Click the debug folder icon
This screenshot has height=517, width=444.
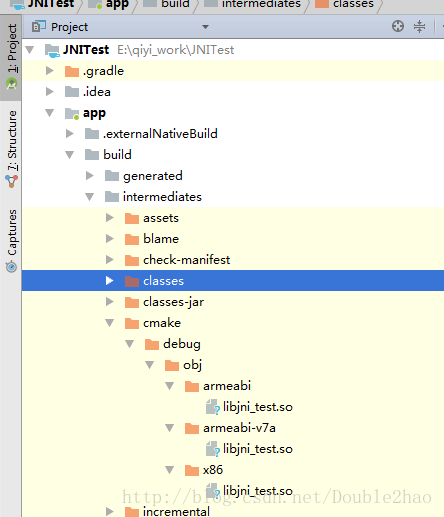point(152,344)
